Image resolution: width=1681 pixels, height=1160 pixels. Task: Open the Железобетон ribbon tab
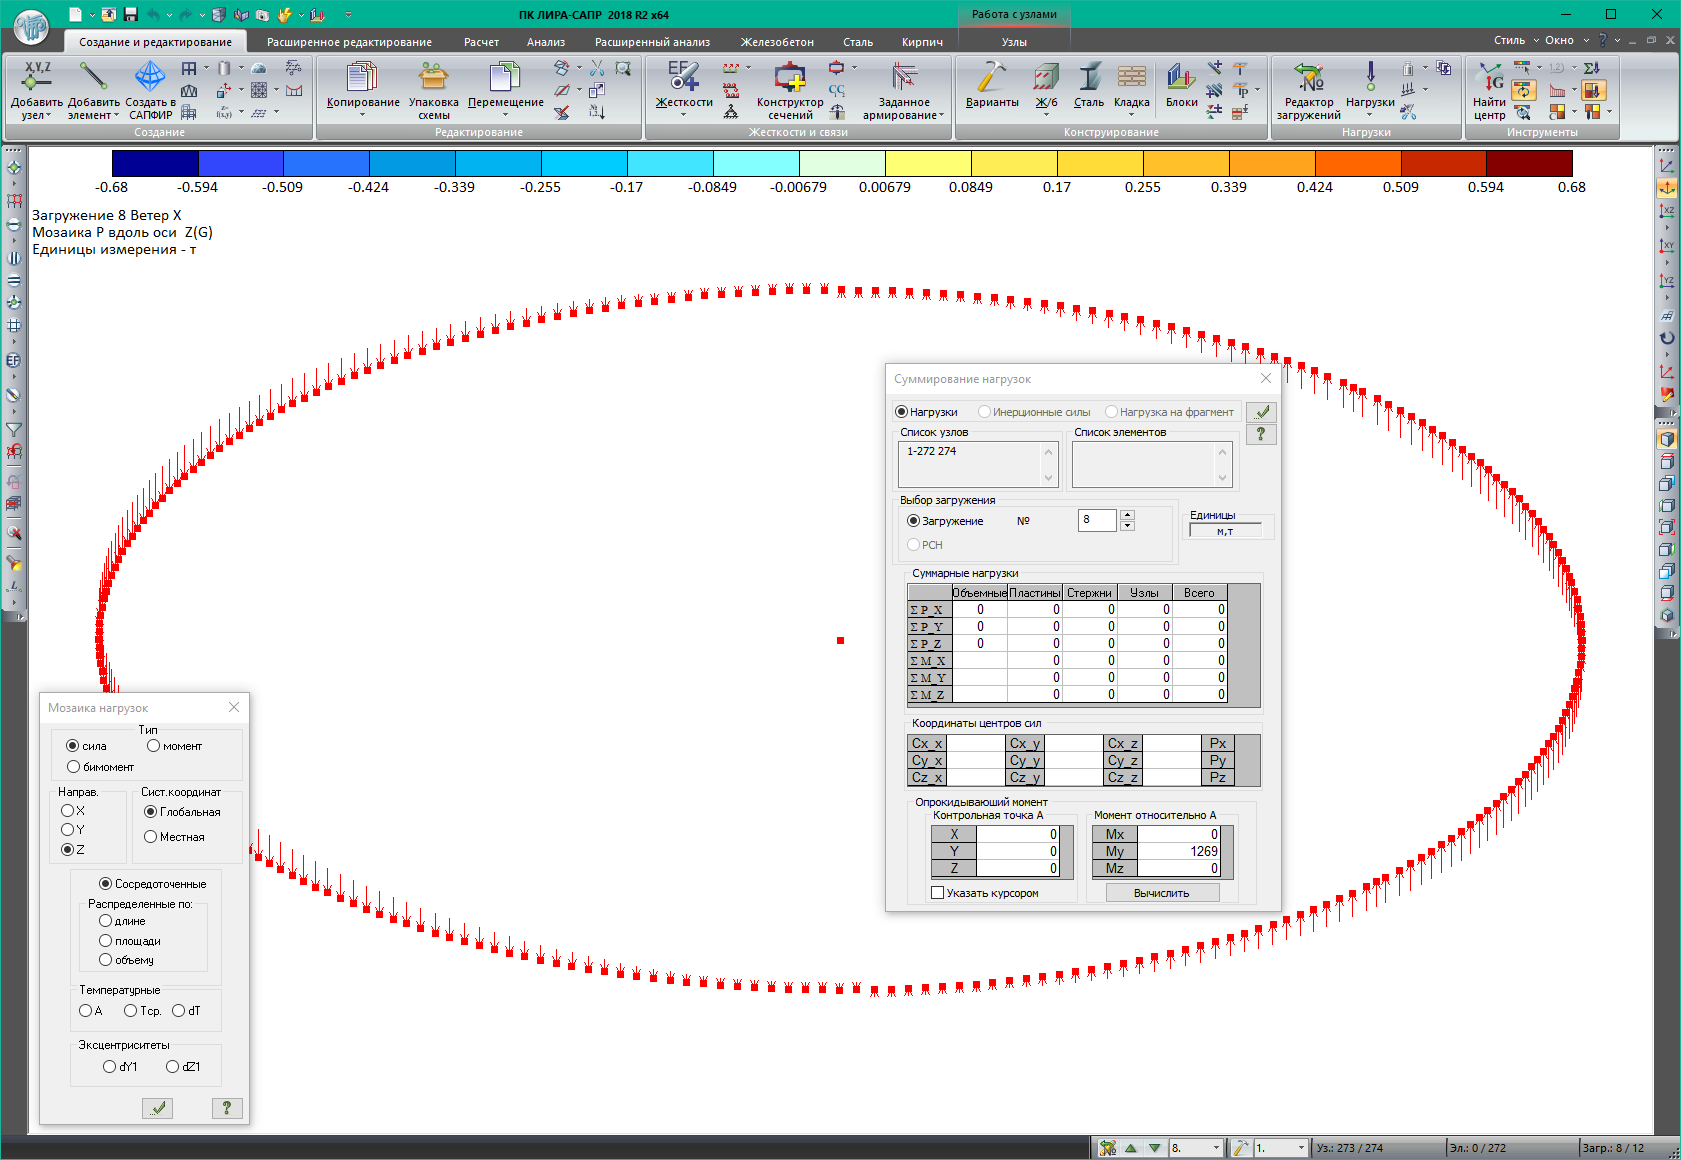777,42
